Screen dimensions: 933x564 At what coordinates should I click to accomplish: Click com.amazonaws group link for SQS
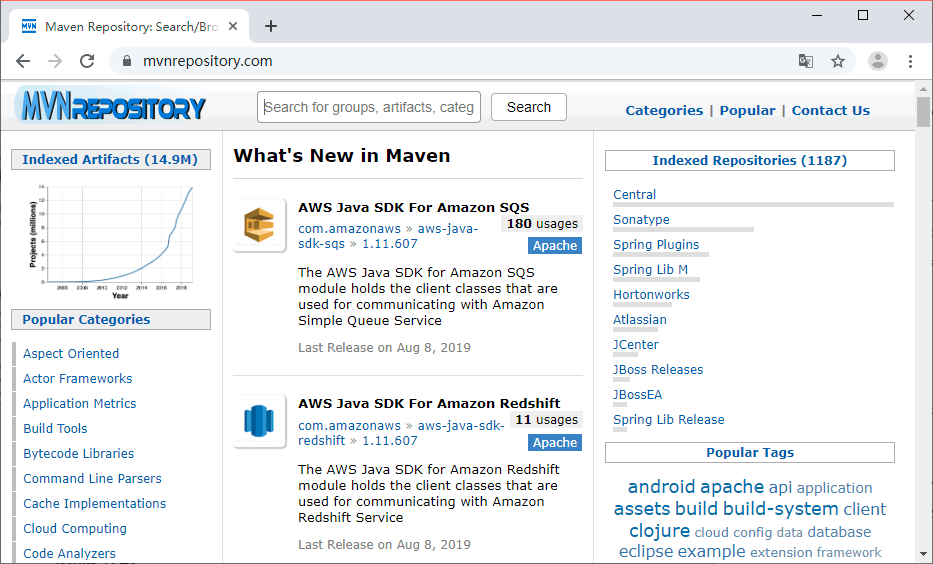click(x=349, y=228)
